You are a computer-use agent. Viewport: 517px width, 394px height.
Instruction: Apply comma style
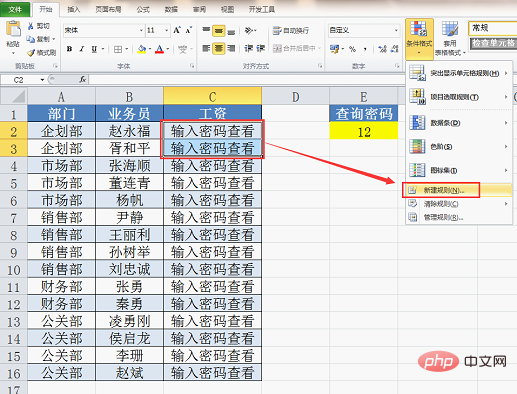tap(365, 49)
